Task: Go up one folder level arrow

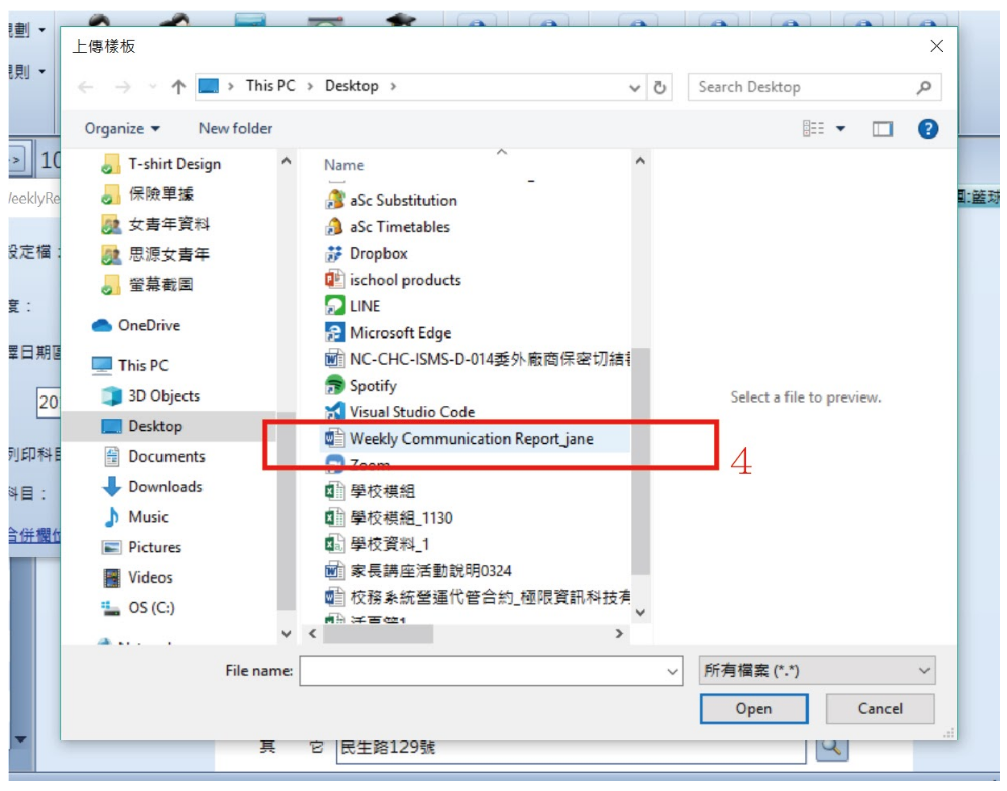Action: tap(179, 87)
